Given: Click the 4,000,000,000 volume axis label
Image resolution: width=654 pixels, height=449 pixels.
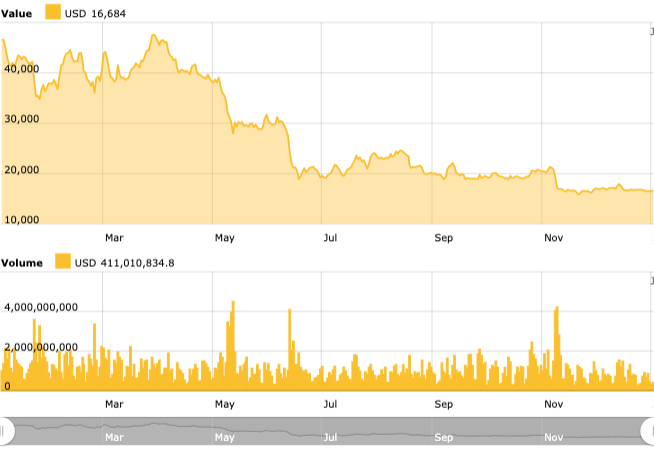Looking at the screenshot, I should point(41,308).
